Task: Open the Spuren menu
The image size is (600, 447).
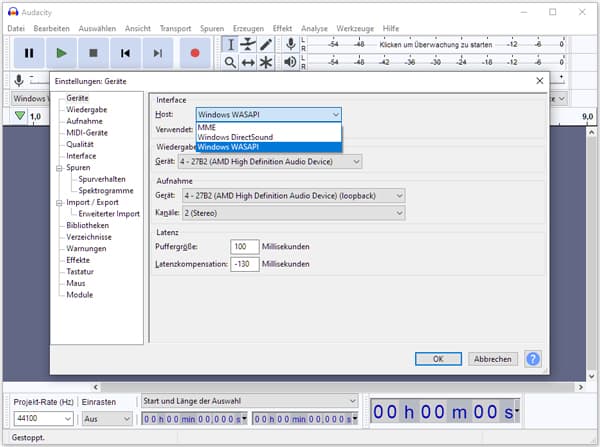Action: (212, 29)
